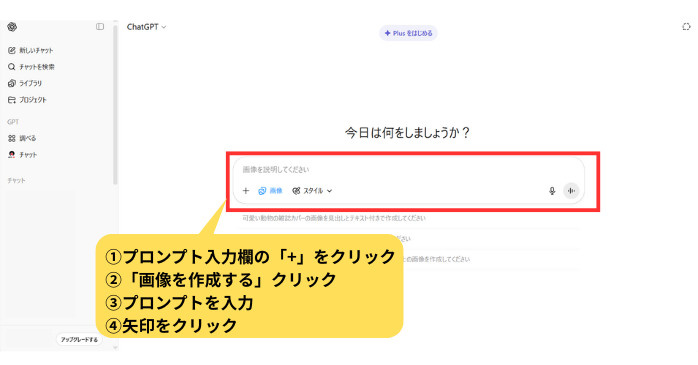Click the folder icon beside プロジェクト
The width and height of the screenshot is (698, 365).
[x=12, y=100]
